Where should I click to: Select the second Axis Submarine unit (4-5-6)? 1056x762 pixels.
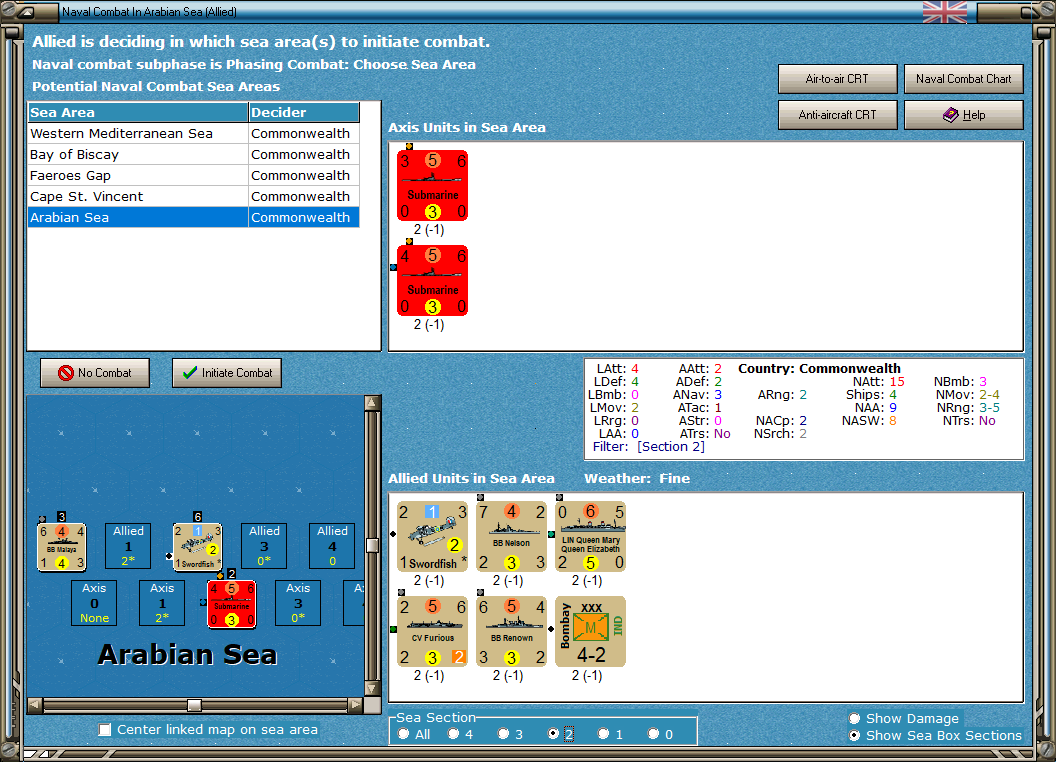coord(432,280)
